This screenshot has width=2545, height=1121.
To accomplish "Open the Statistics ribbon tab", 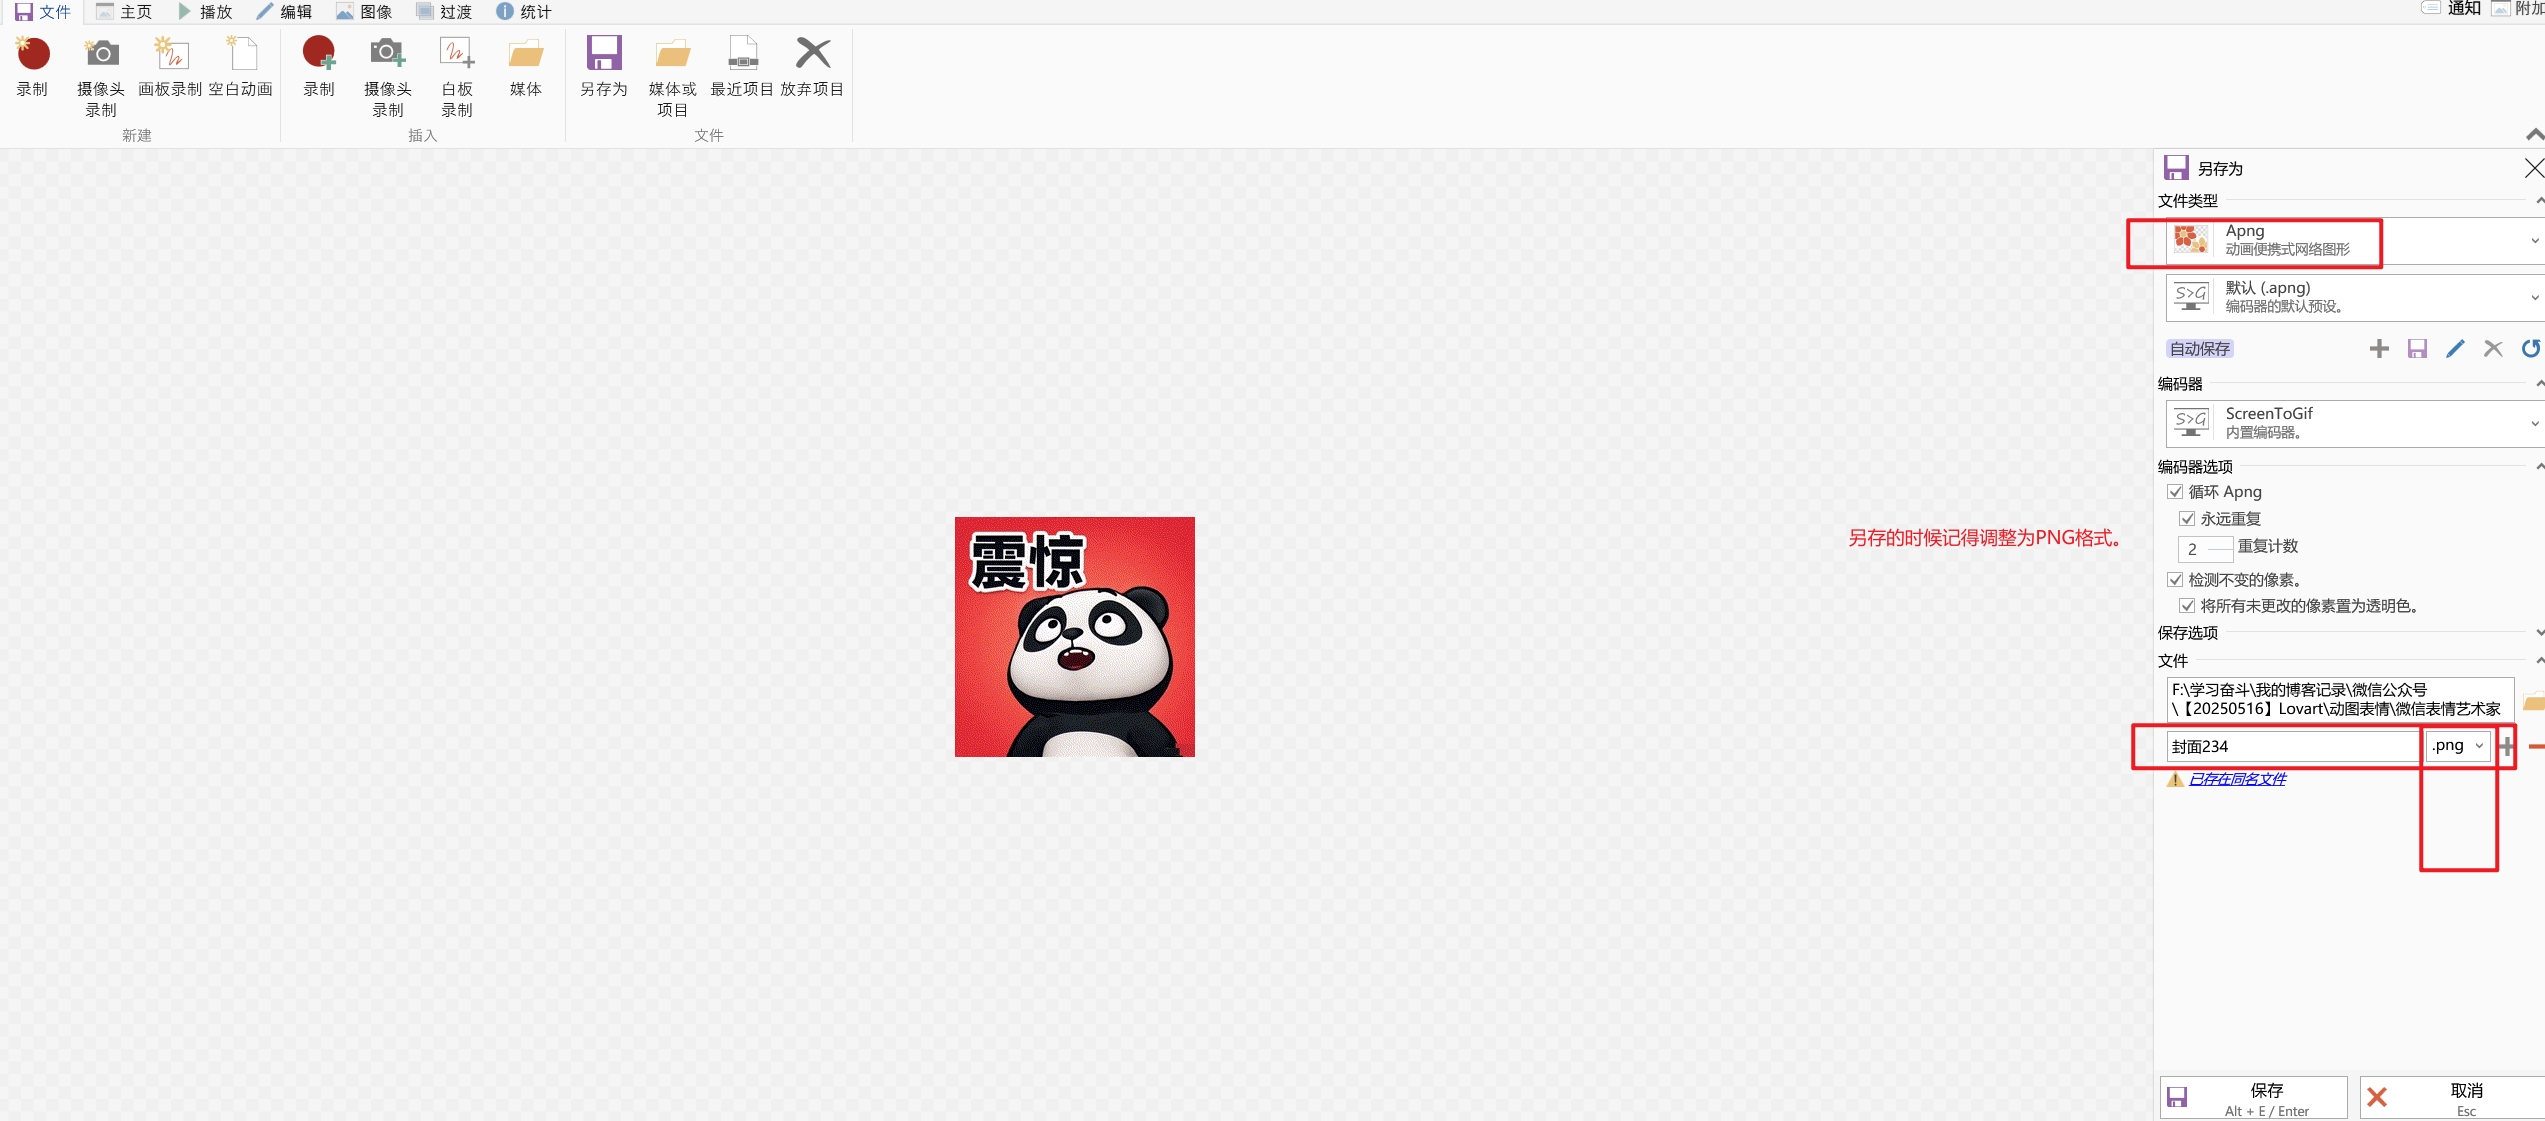I will pyautogui.click(x=525, y=11).
